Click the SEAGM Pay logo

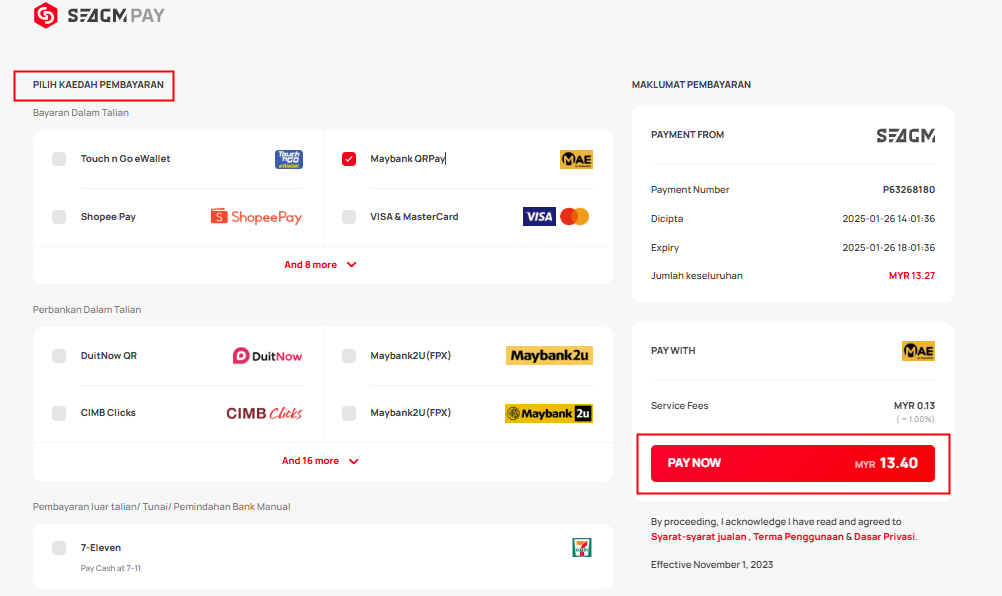pos(99,15)
